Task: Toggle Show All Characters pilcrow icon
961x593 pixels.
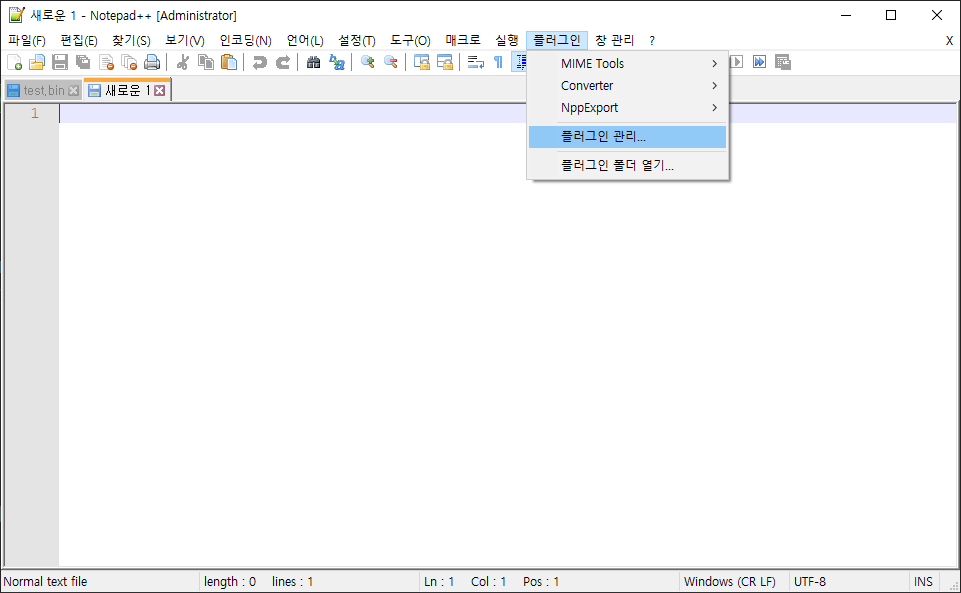Action: click(x=498, y=62)
